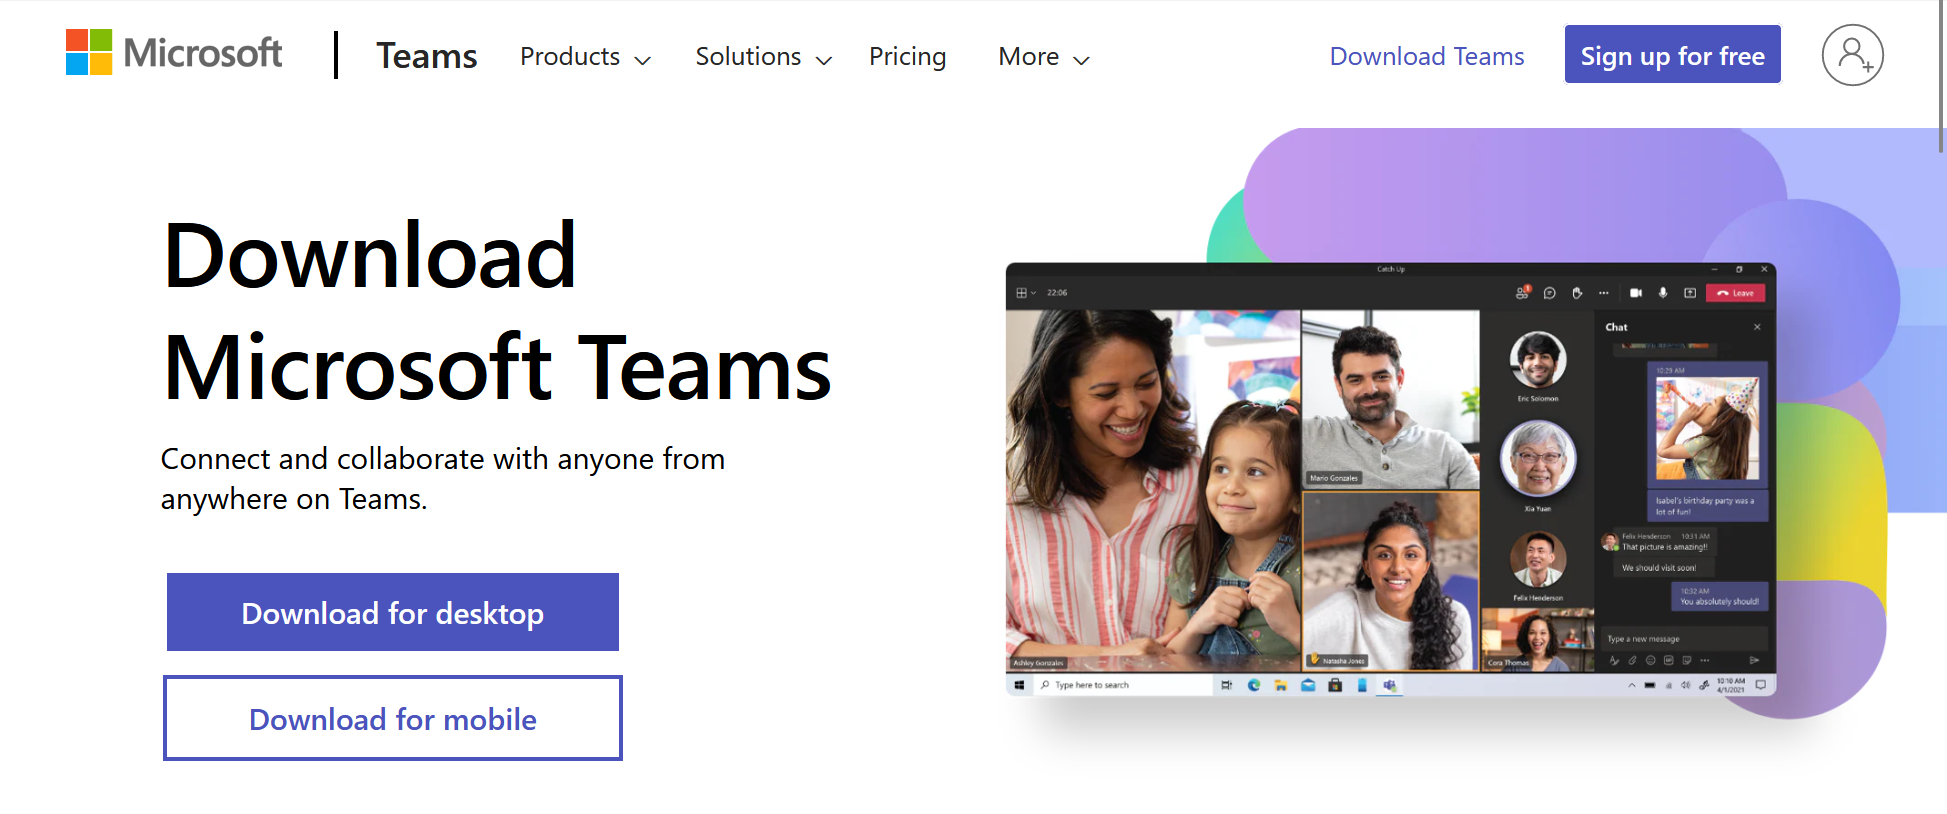Click Download for desktop
Viewport: 1947px width, 814px height.
coord(393,612)
